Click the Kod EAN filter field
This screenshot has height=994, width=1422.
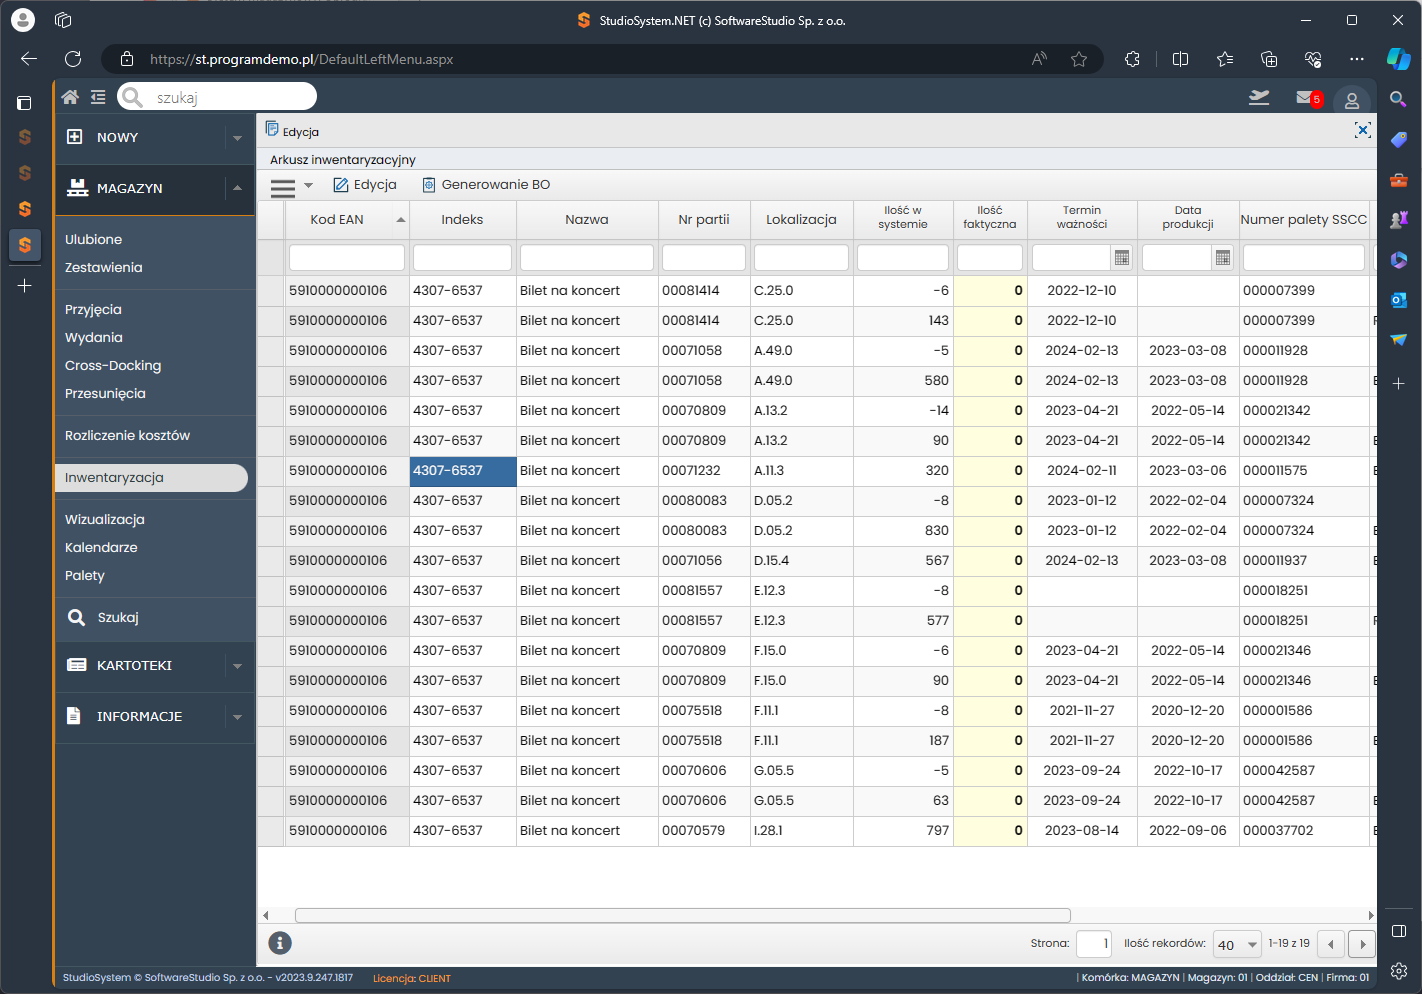pos(347,258)
